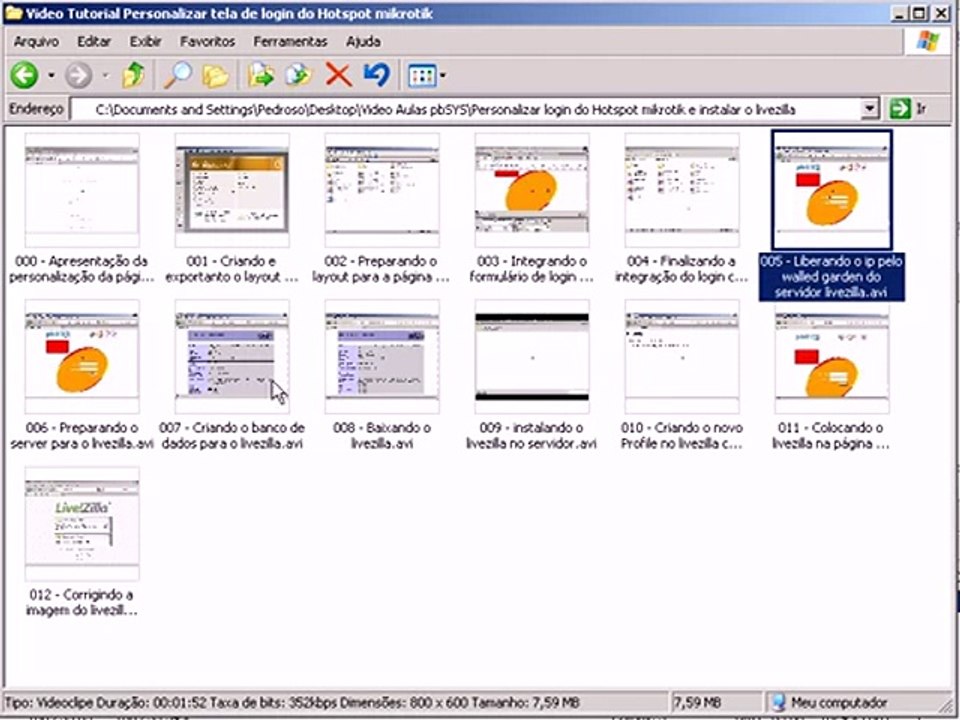Click inside the Endereço address field
This screenshot has width=960, height=720.
[467, 110]
